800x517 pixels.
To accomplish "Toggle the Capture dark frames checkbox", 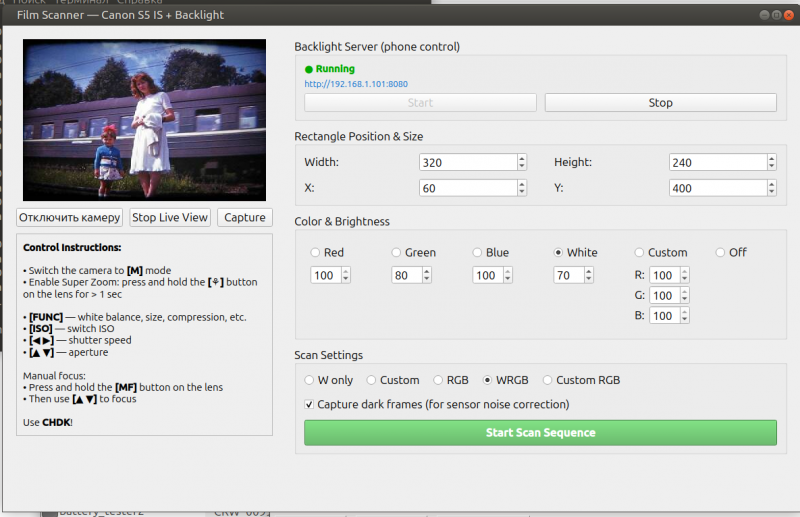I will [x=309, y=405].
